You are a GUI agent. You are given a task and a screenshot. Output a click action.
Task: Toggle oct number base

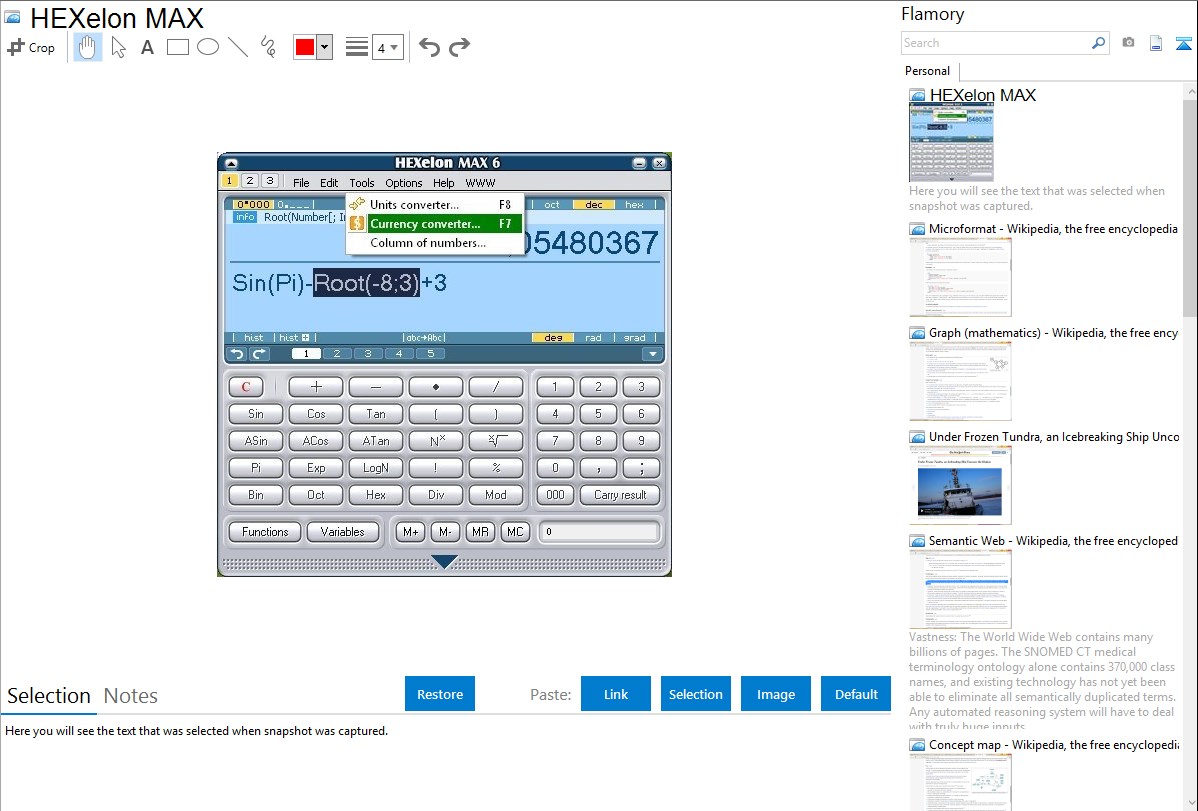(552, 204)
